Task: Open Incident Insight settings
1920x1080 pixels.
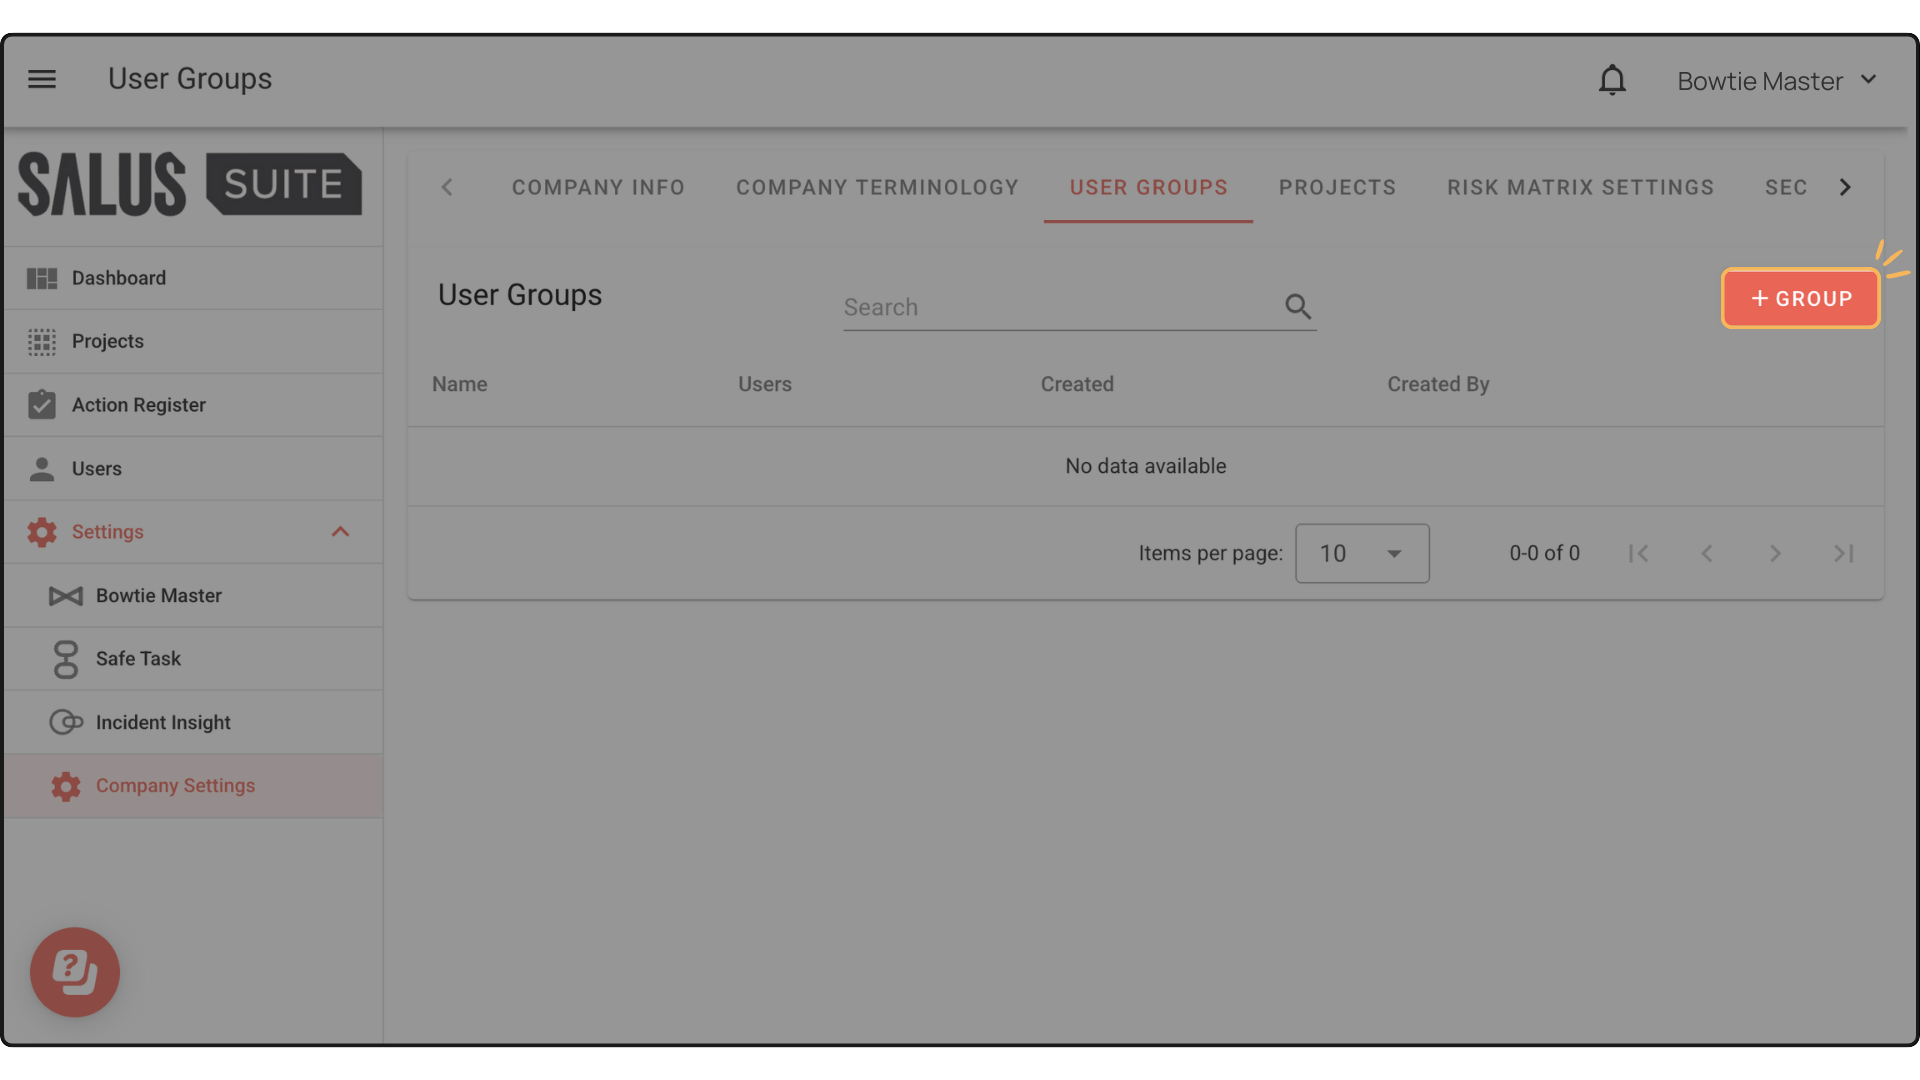Action: pyautogui.click(x=162, y=722)
